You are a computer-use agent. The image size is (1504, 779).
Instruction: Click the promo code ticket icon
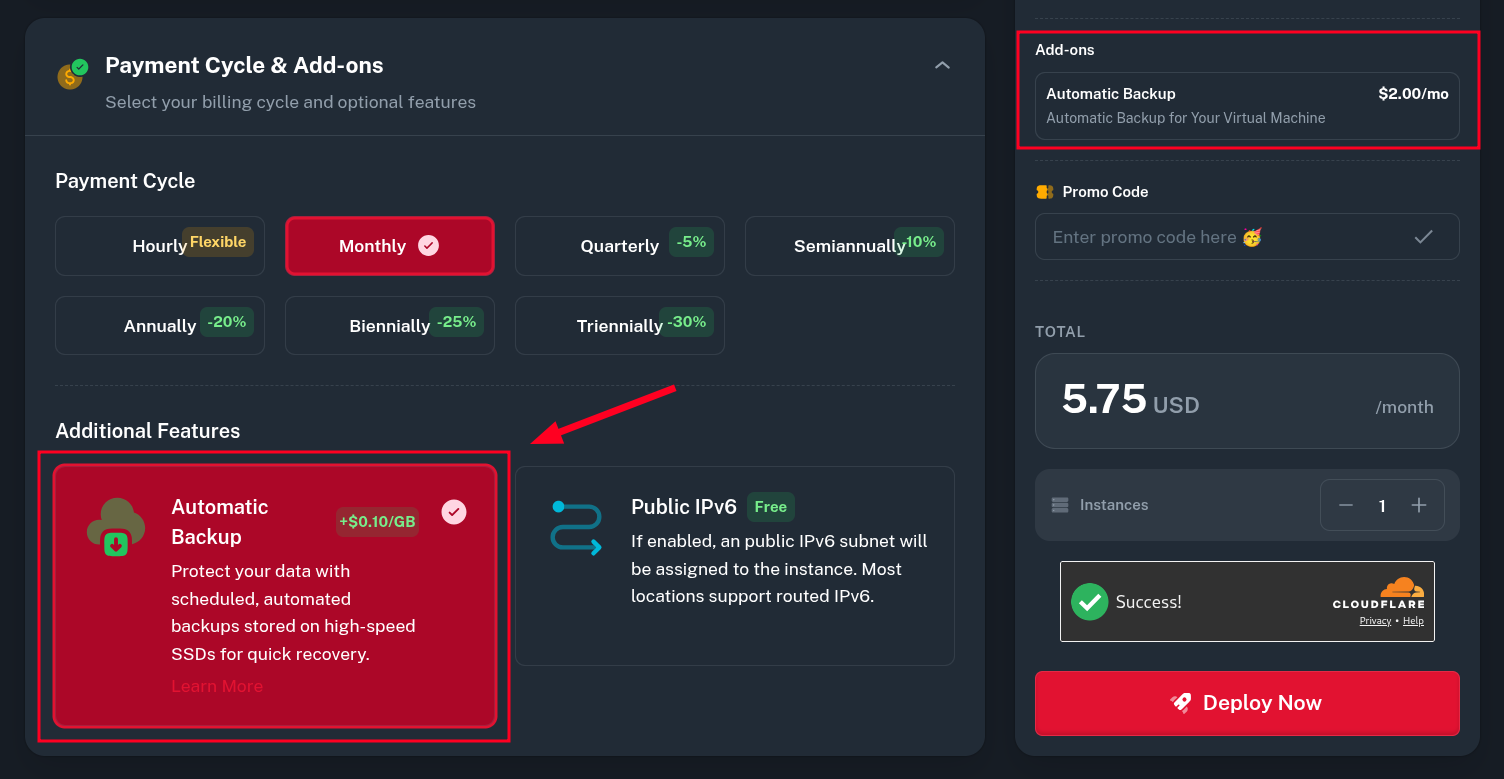[1045, 192]
